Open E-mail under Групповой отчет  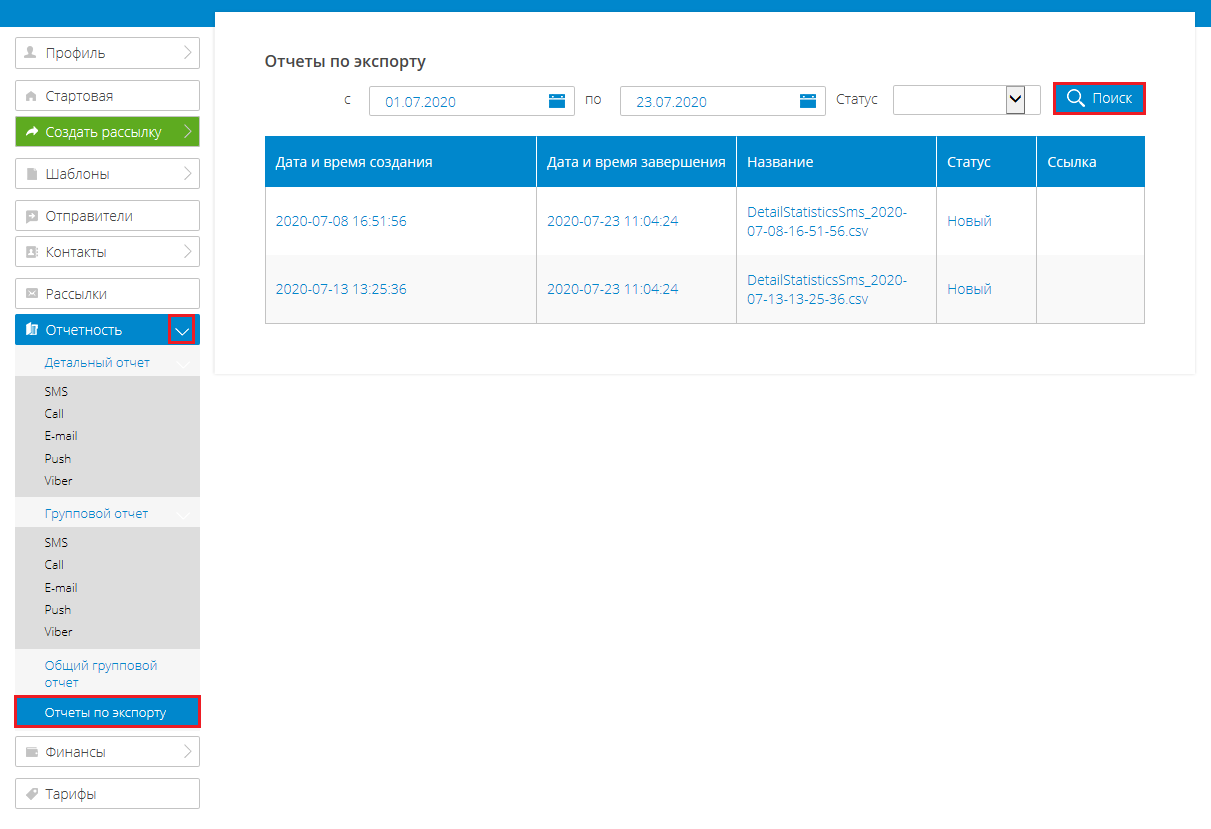coord(61,588)
